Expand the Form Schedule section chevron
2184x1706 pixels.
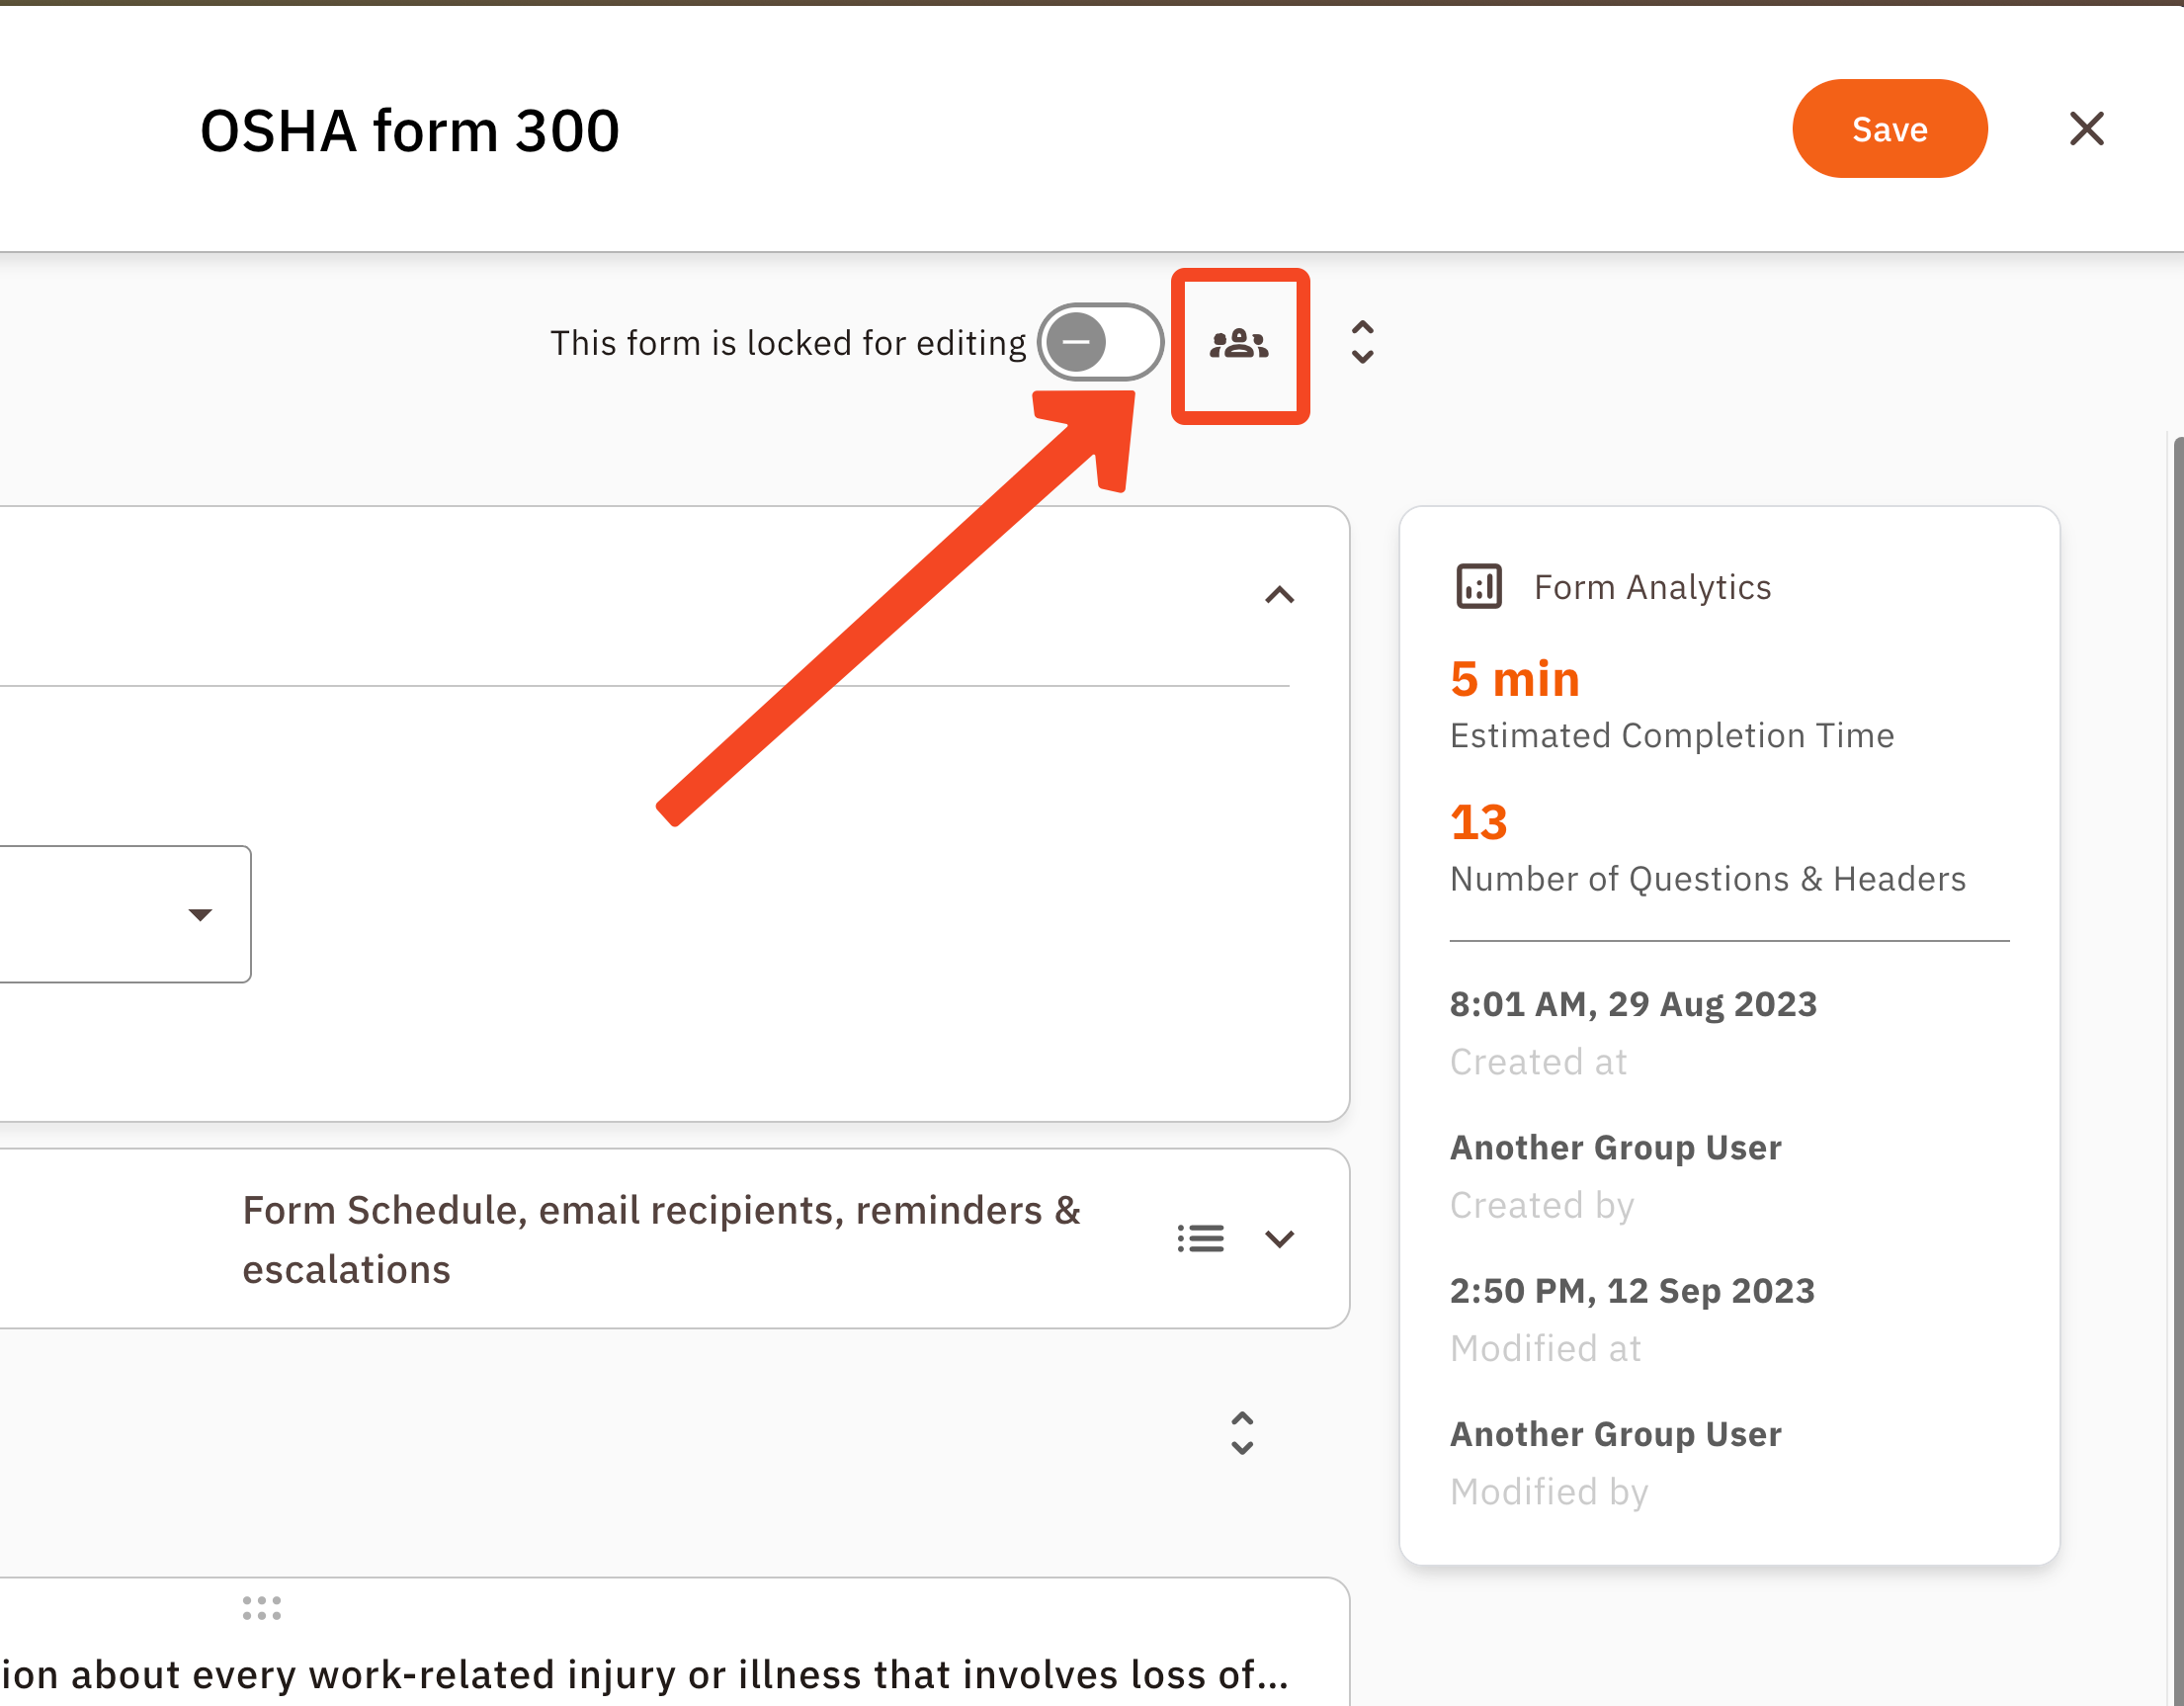(1279, 1238)
